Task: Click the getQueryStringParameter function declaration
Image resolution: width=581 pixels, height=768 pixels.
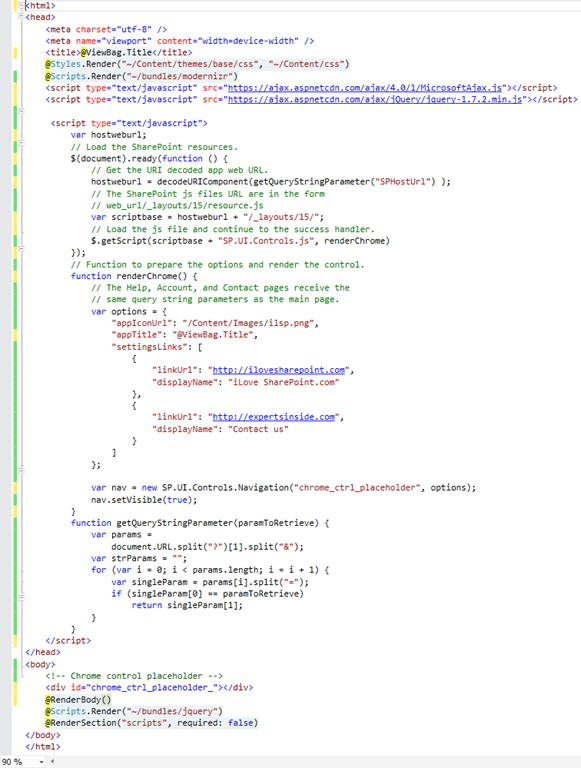Action: tap(174, 523)
